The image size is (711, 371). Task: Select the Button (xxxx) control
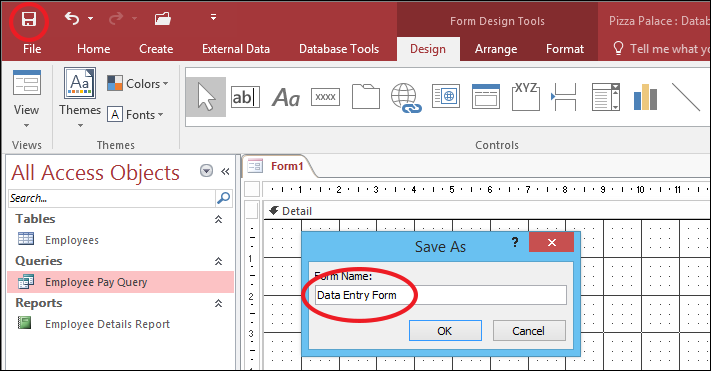[326, 97]
